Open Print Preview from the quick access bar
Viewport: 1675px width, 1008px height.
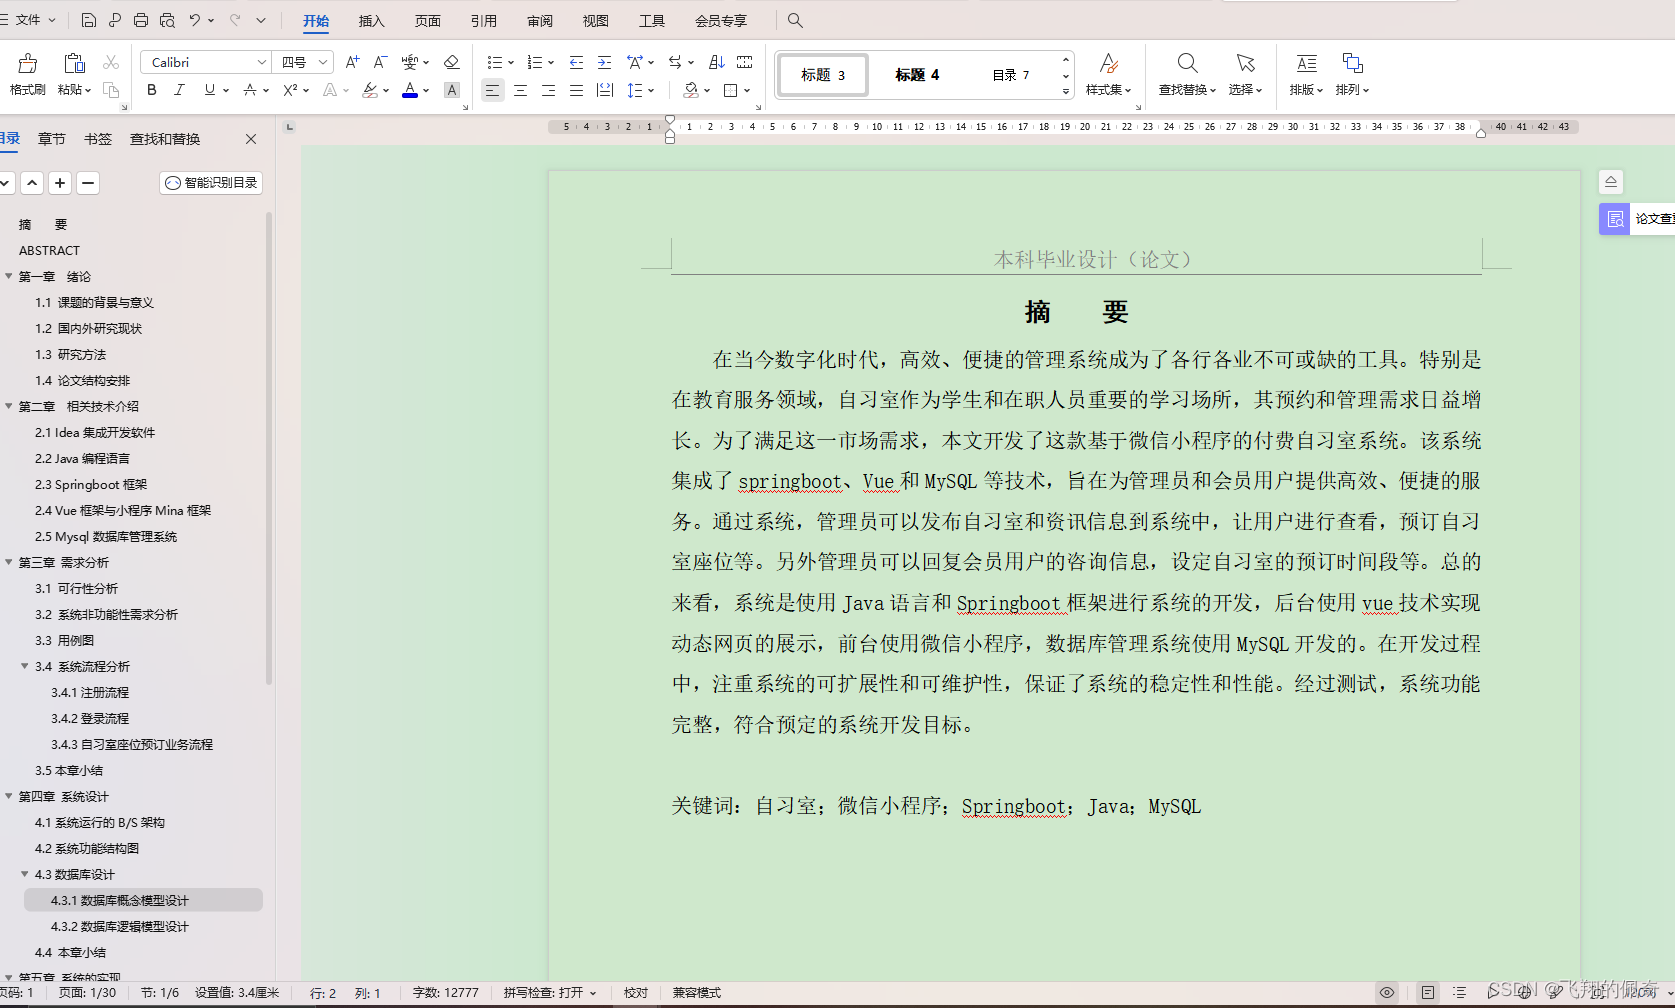coord(167,20)
